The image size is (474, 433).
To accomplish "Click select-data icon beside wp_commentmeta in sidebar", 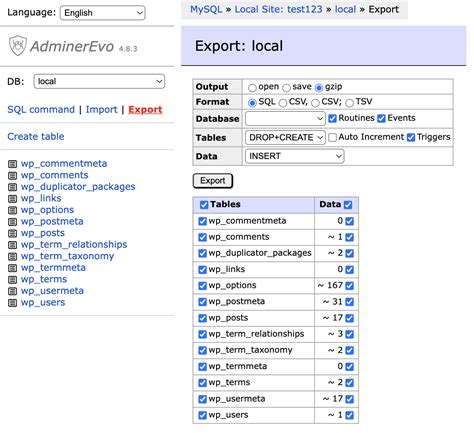I will (12, 164).
